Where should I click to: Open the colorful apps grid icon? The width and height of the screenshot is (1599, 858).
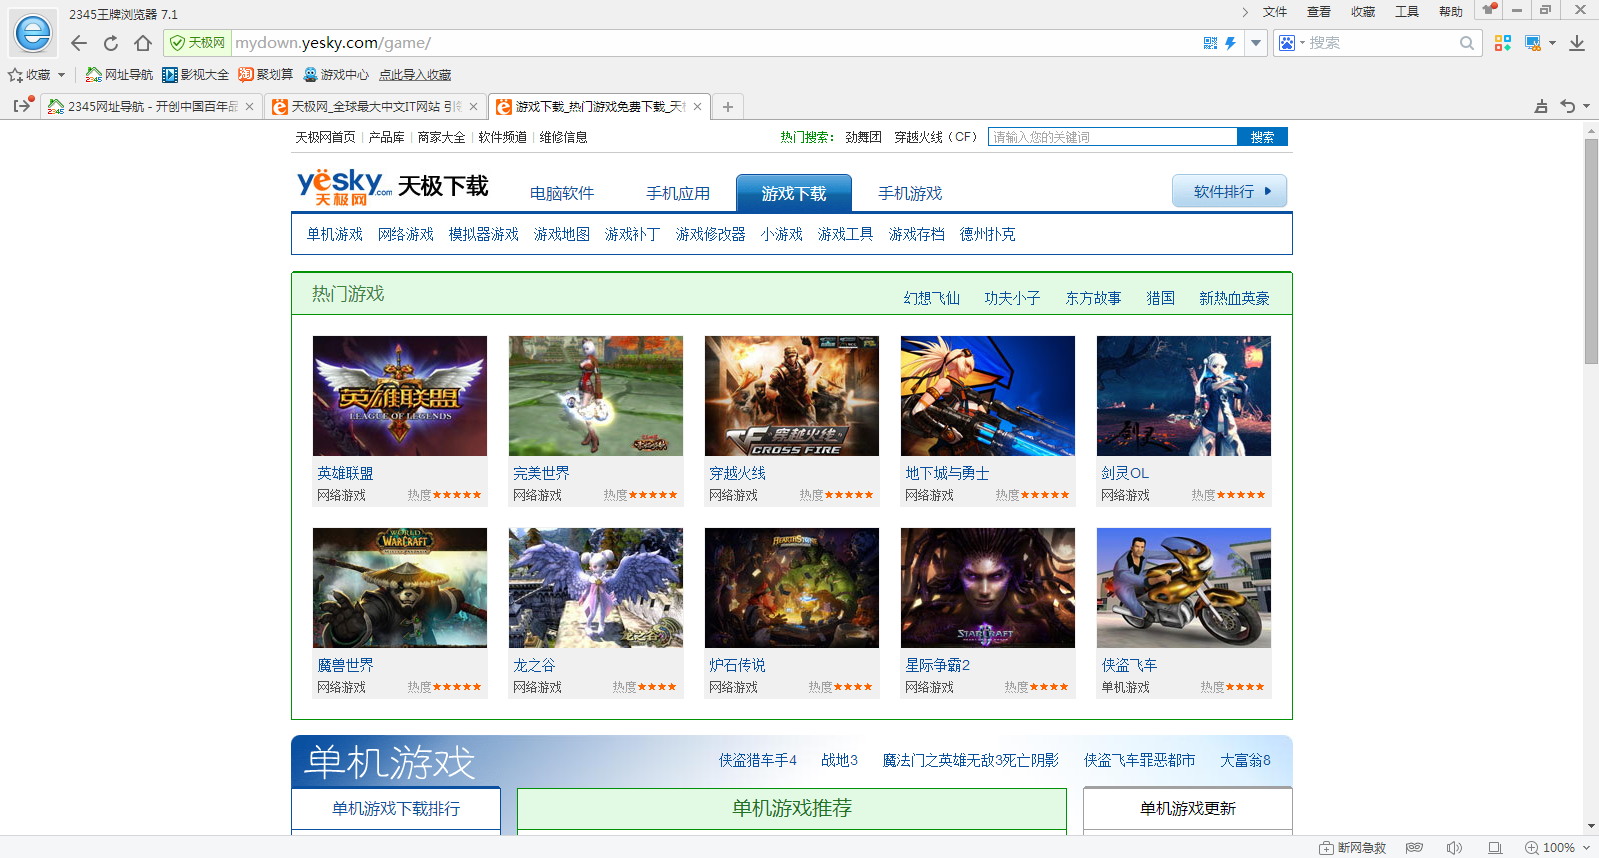pos(1502,43)
